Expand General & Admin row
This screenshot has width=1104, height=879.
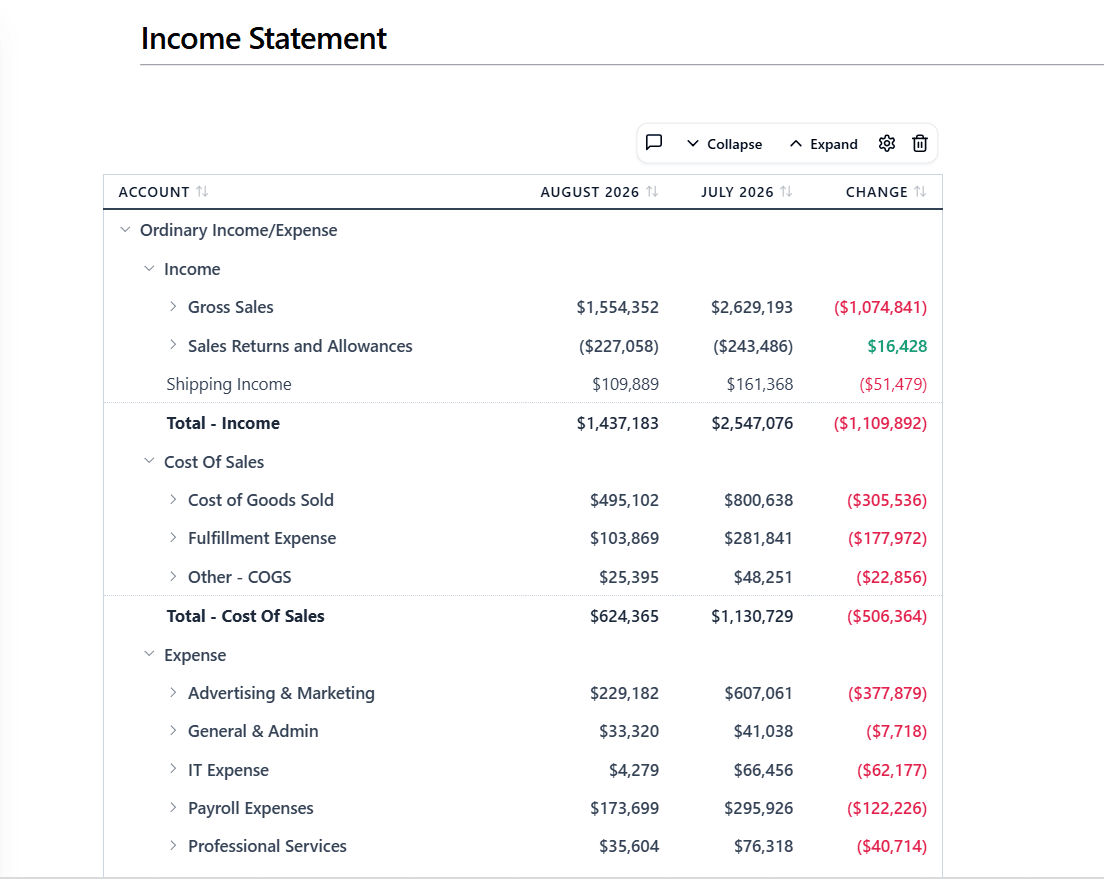pos(173,730)
